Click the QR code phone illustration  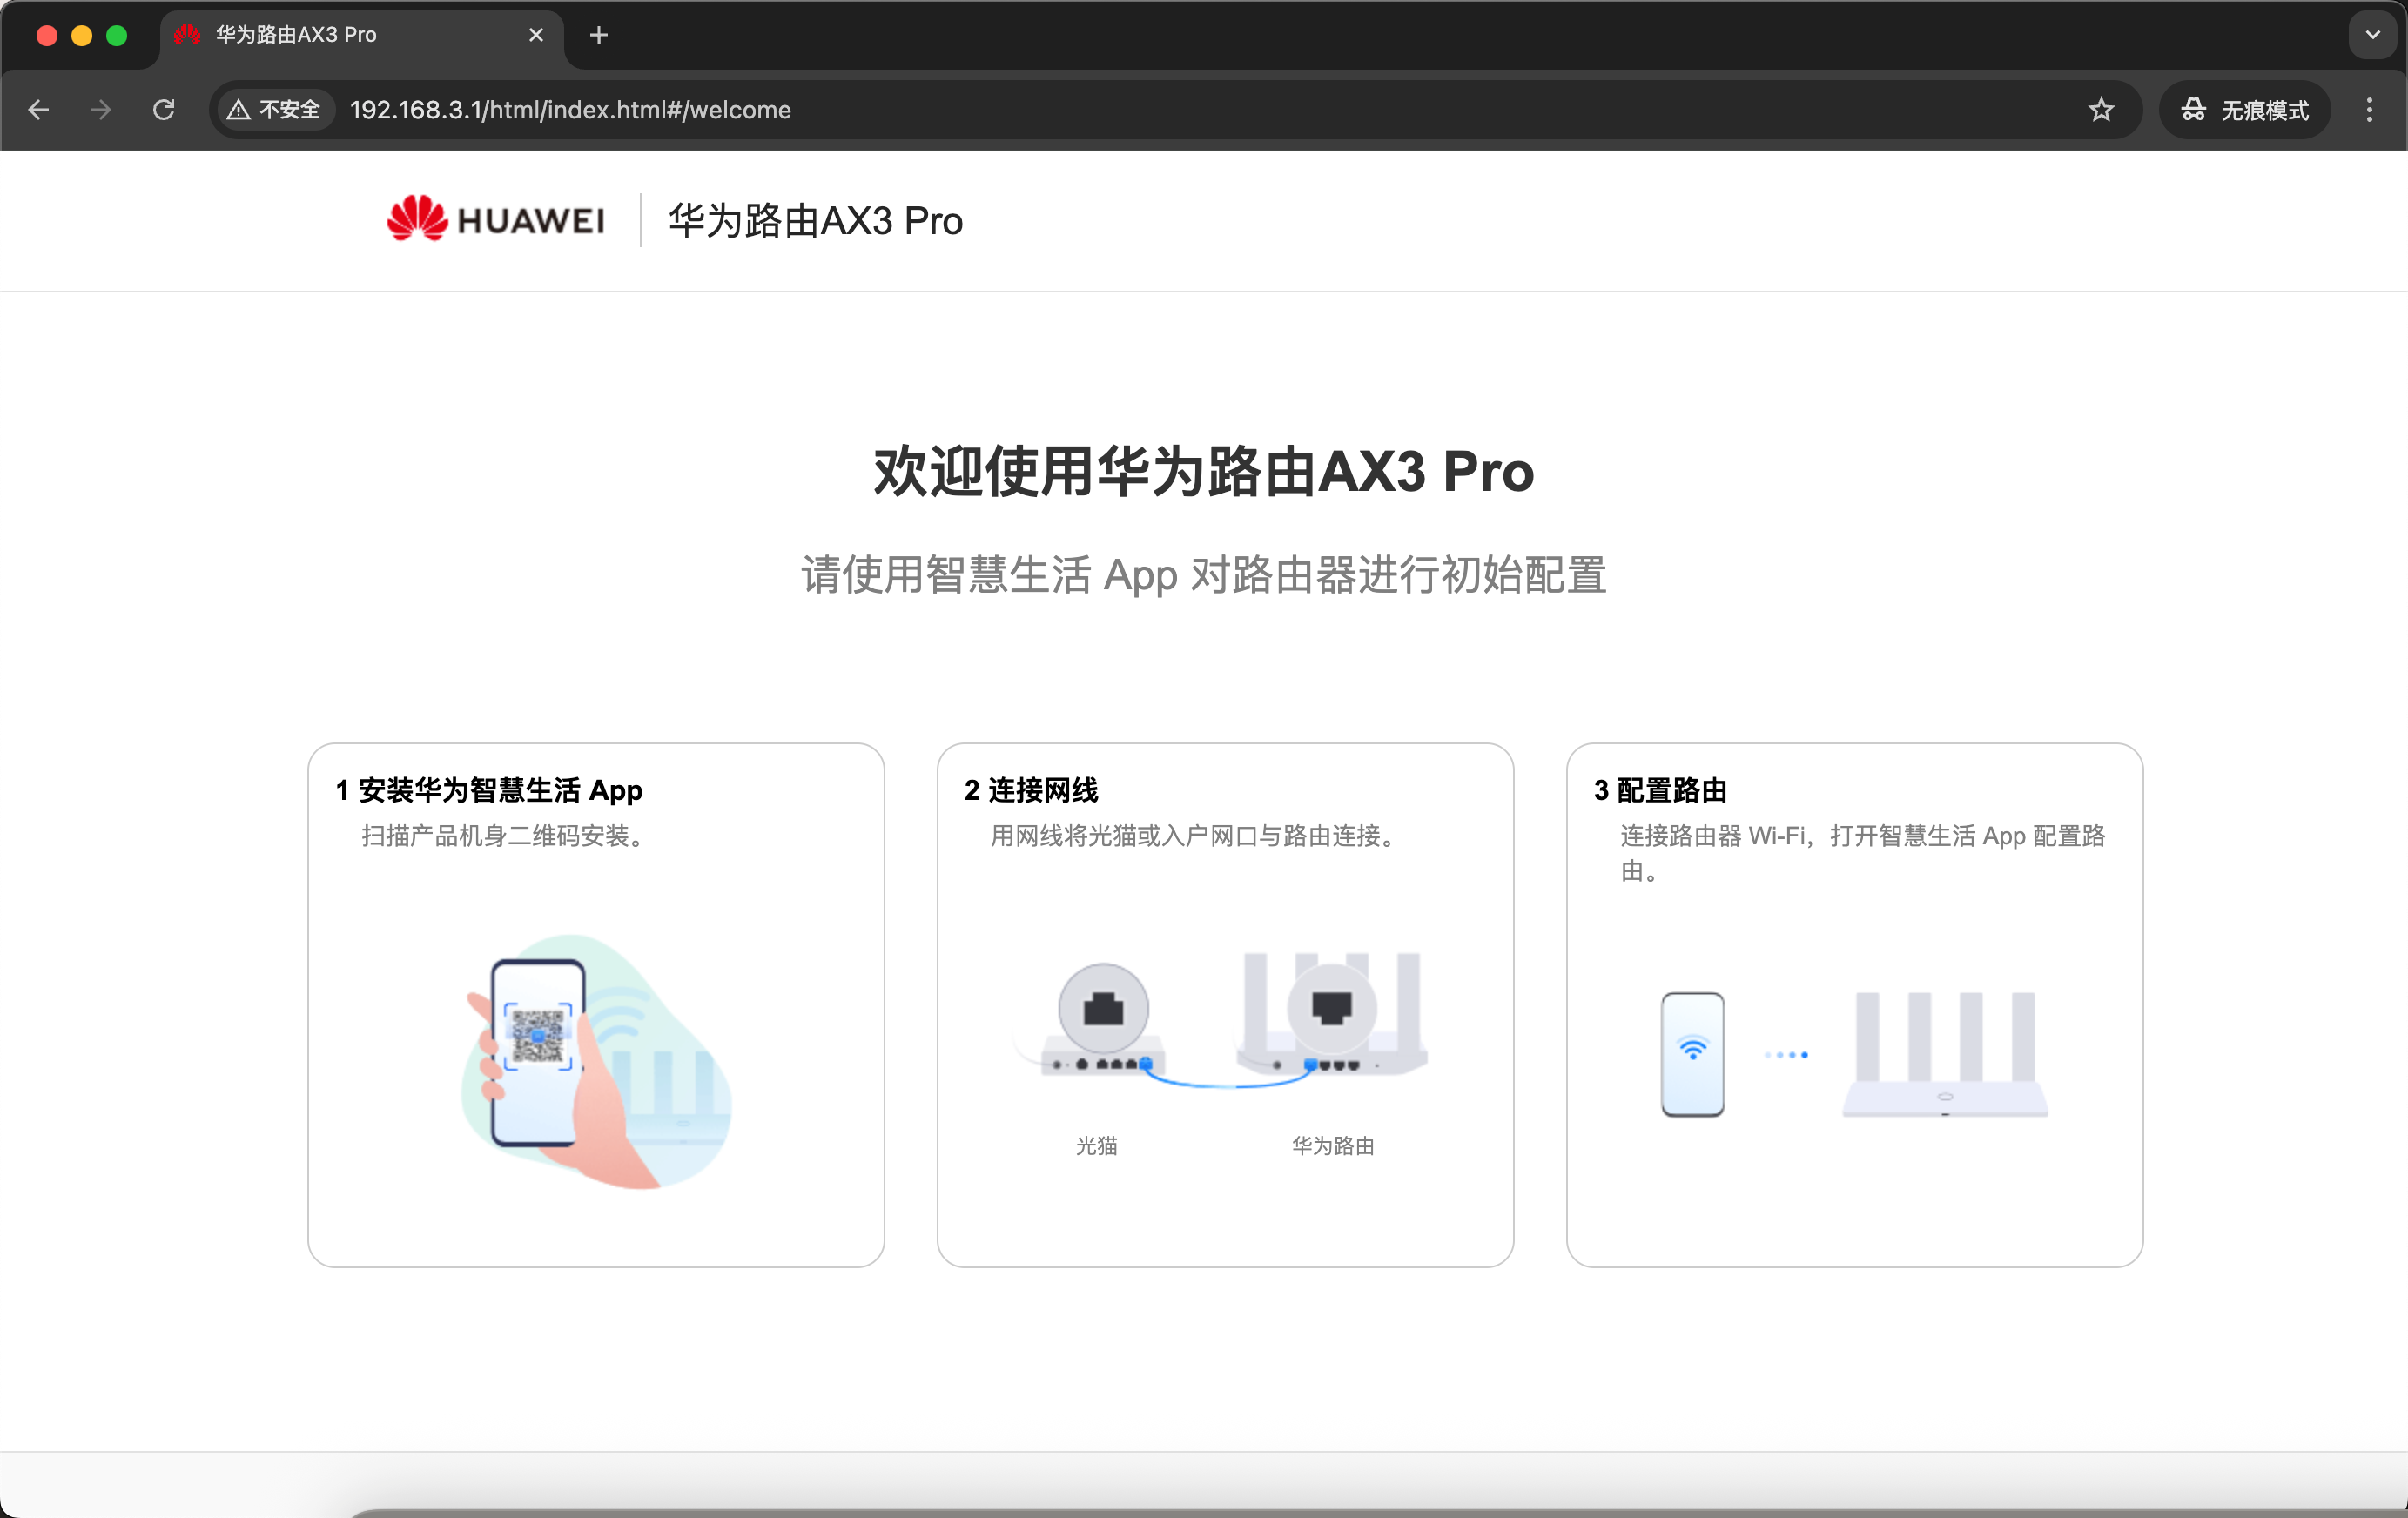coord(596,1060)
